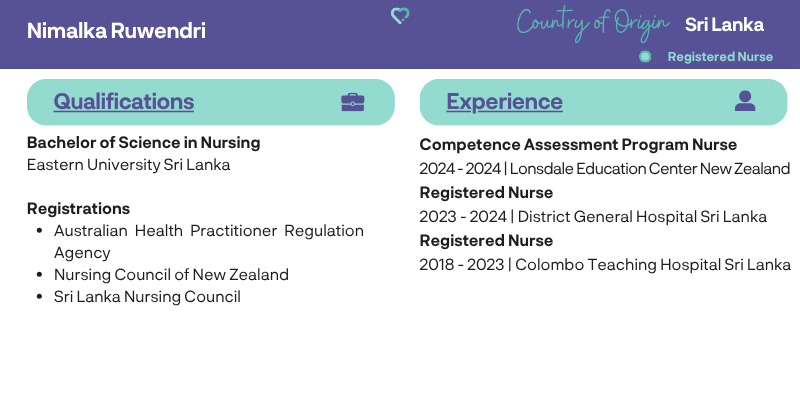The height and width of the screenshot is (400, 800).
Task: Click Lonsdale Education Center New Zealand line
Action: (605, 168)
